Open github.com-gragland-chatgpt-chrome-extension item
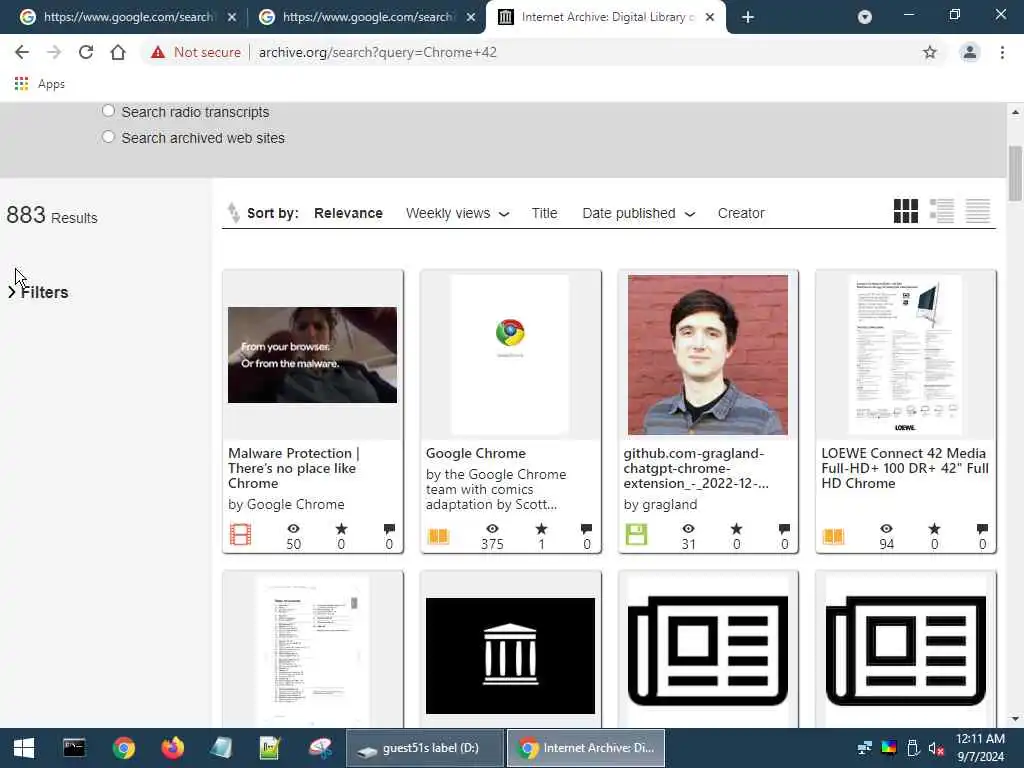The height and width of the screenshot is (768, 1024). pos(696,468)
